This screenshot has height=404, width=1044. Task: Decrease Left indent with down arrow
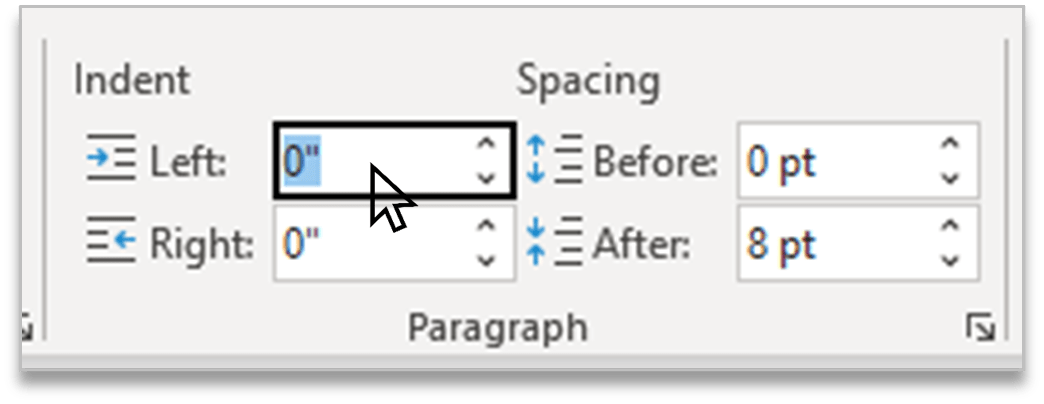pos(487,178)
